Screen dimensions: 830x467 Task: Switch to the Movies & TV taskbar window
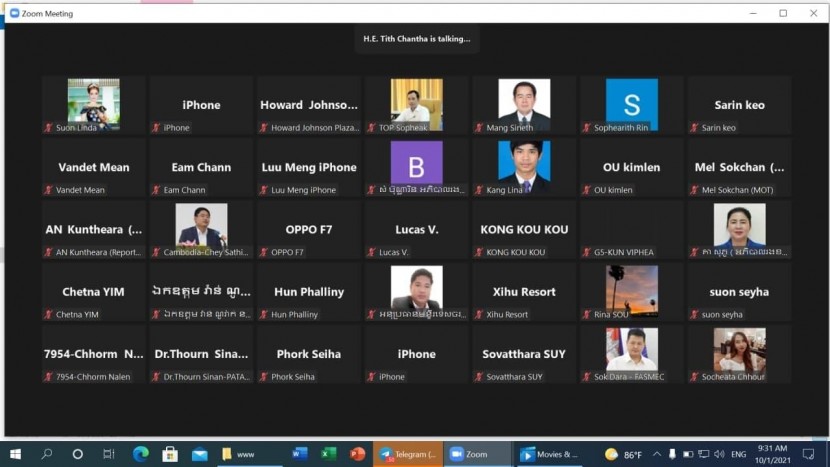pos(549,454)
